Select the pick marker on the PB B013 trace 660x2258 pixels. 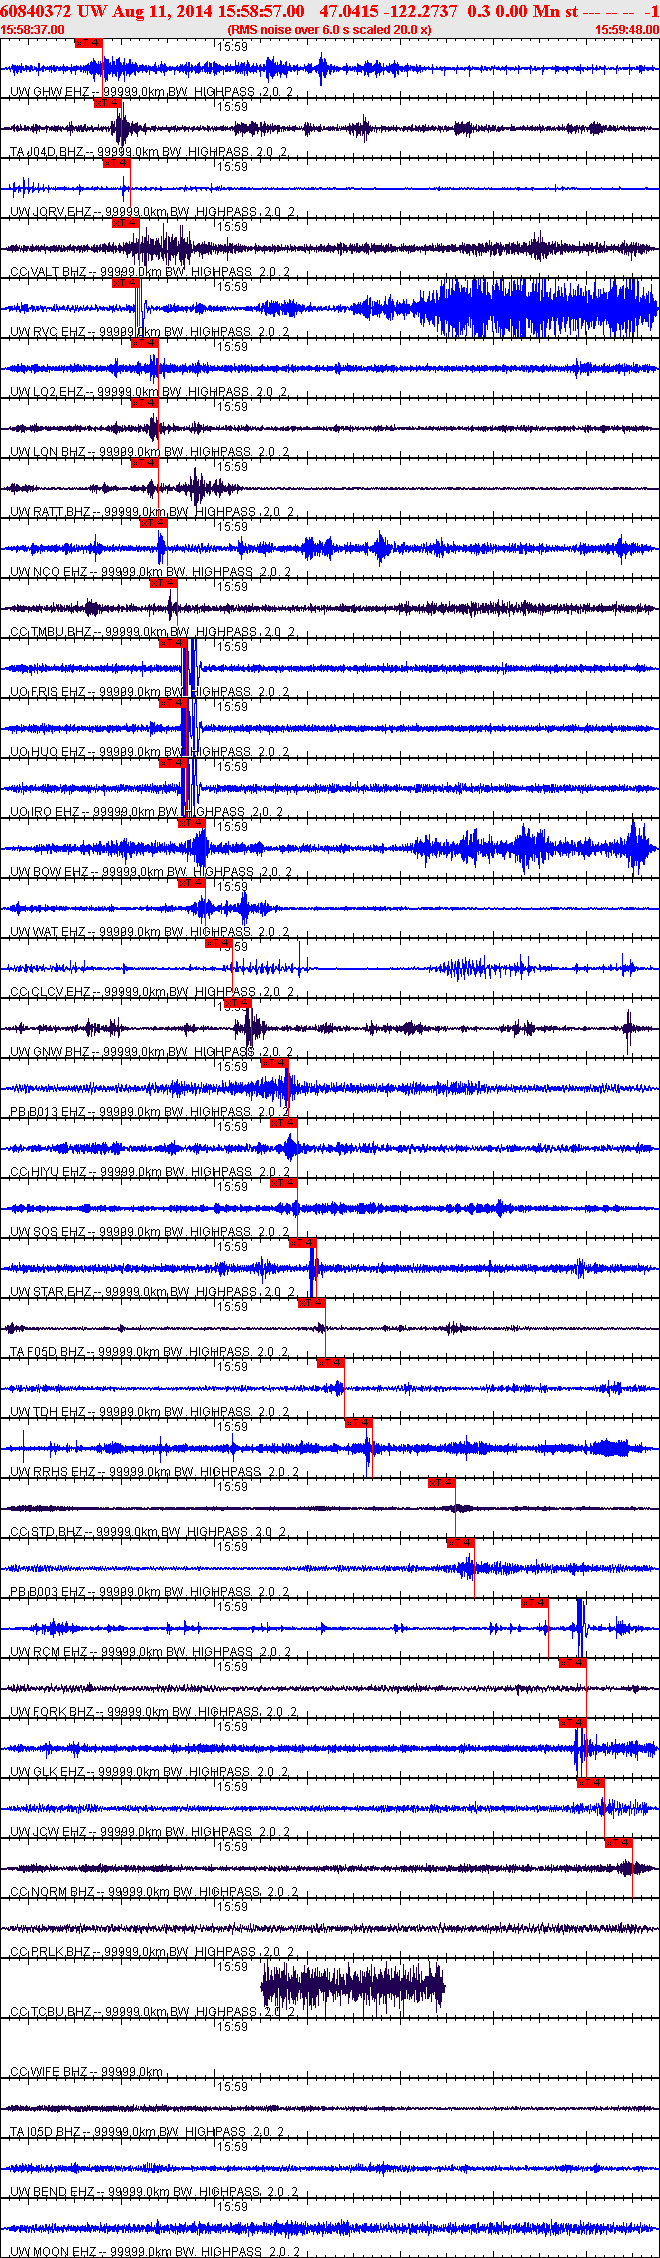[275, 1063]
